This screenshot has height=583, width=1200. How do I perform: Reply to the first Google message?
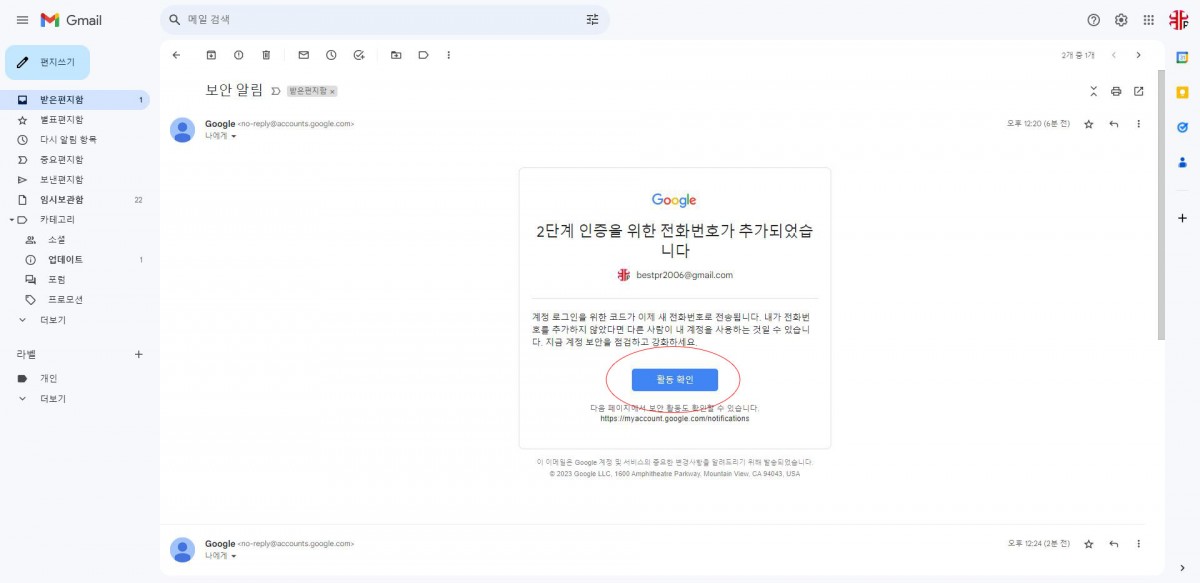tap(1114, 124)
